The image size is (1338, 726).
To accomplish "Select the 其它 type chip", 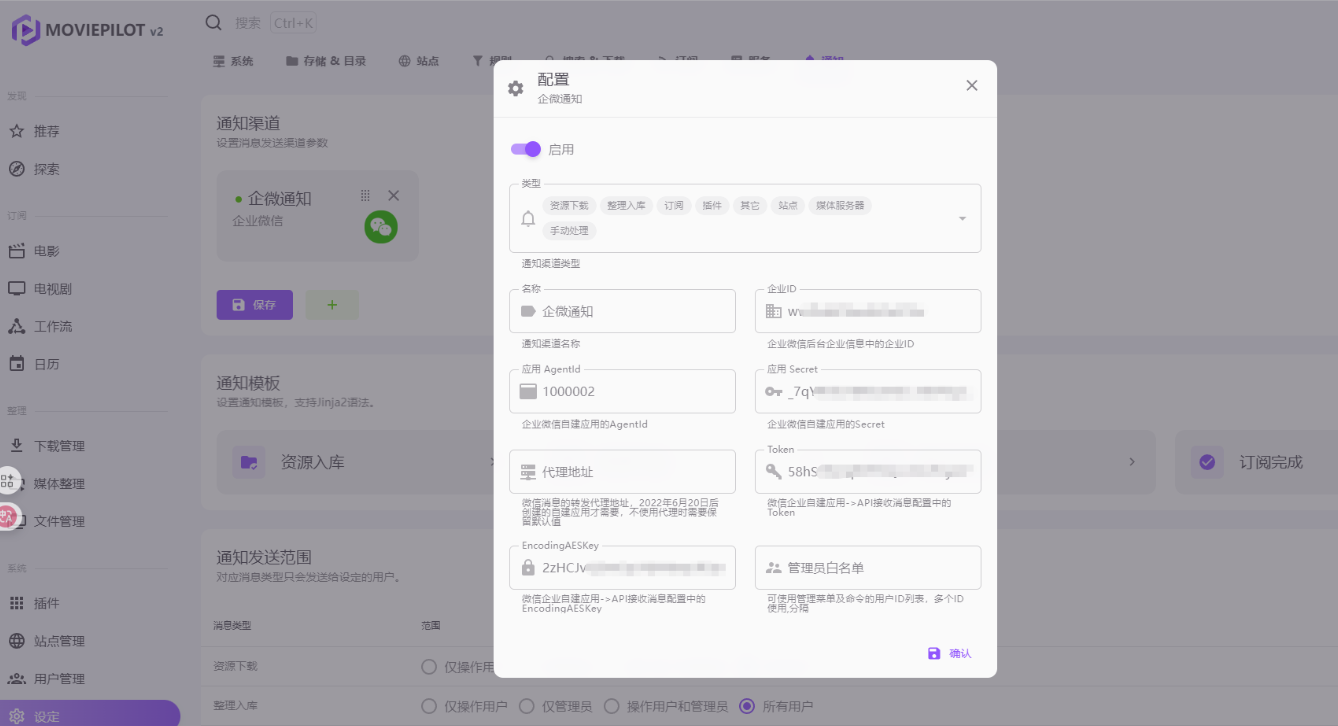I will pyautogui.click(x=749, y=206).
